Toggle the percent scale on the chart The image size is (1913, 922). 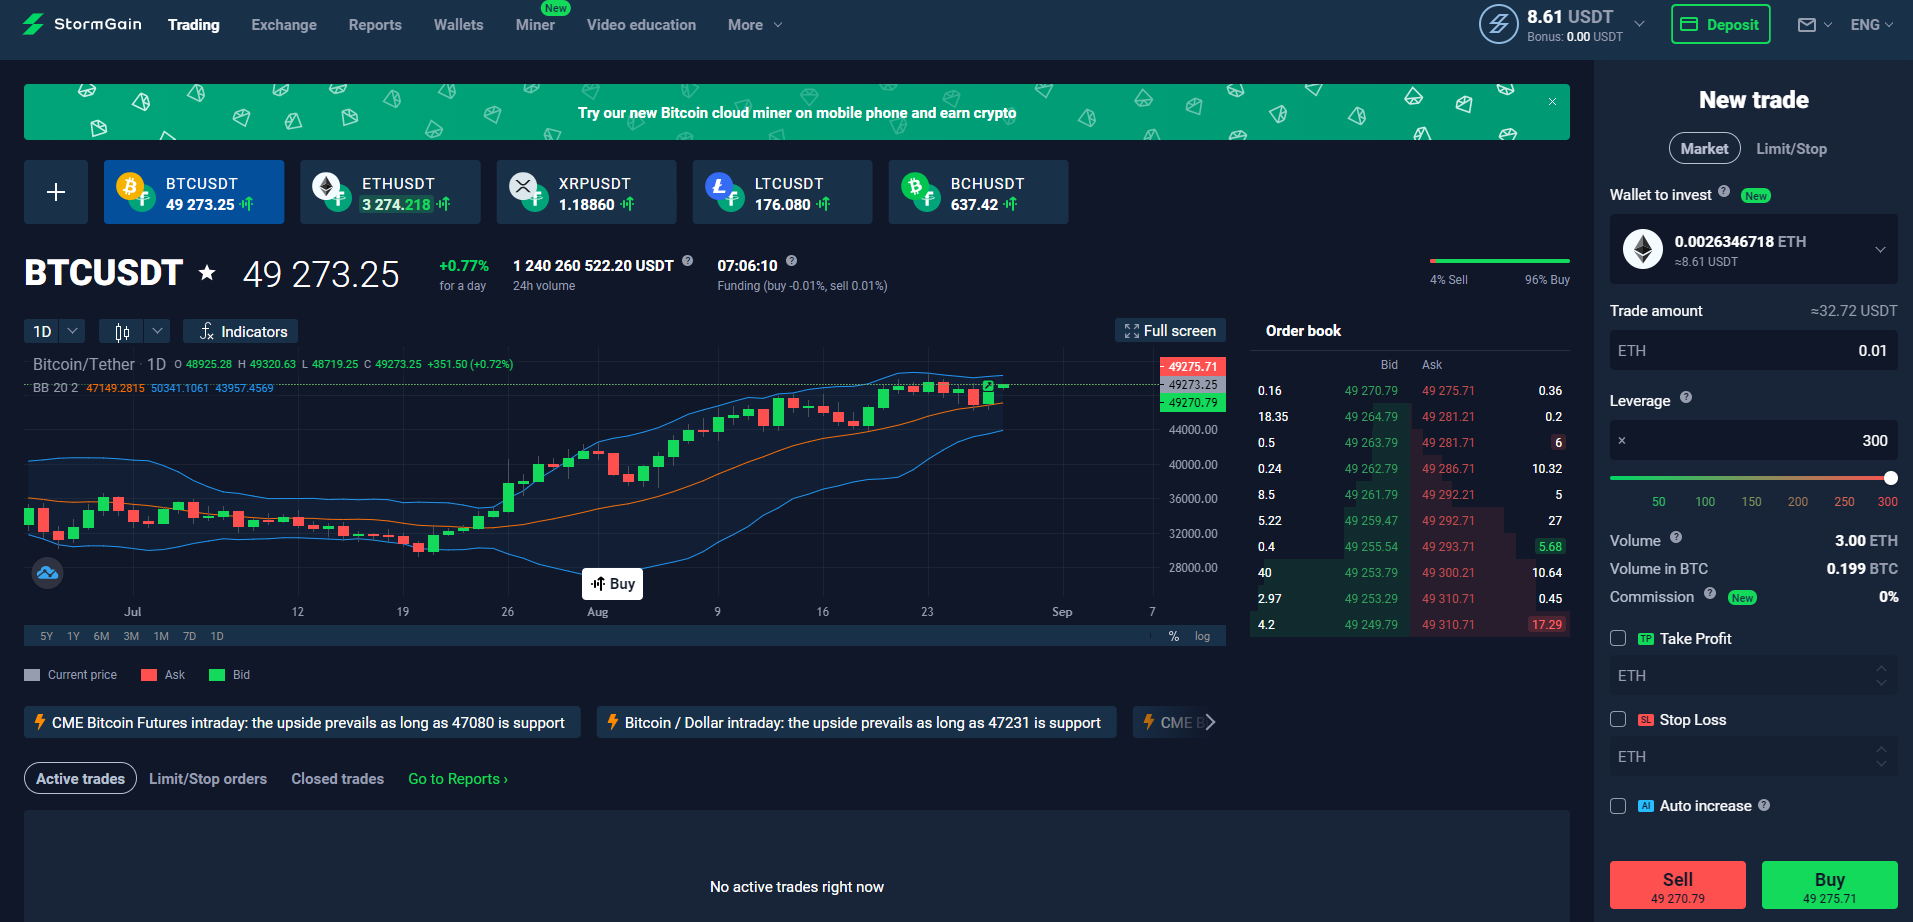[x=1174, y=636]
